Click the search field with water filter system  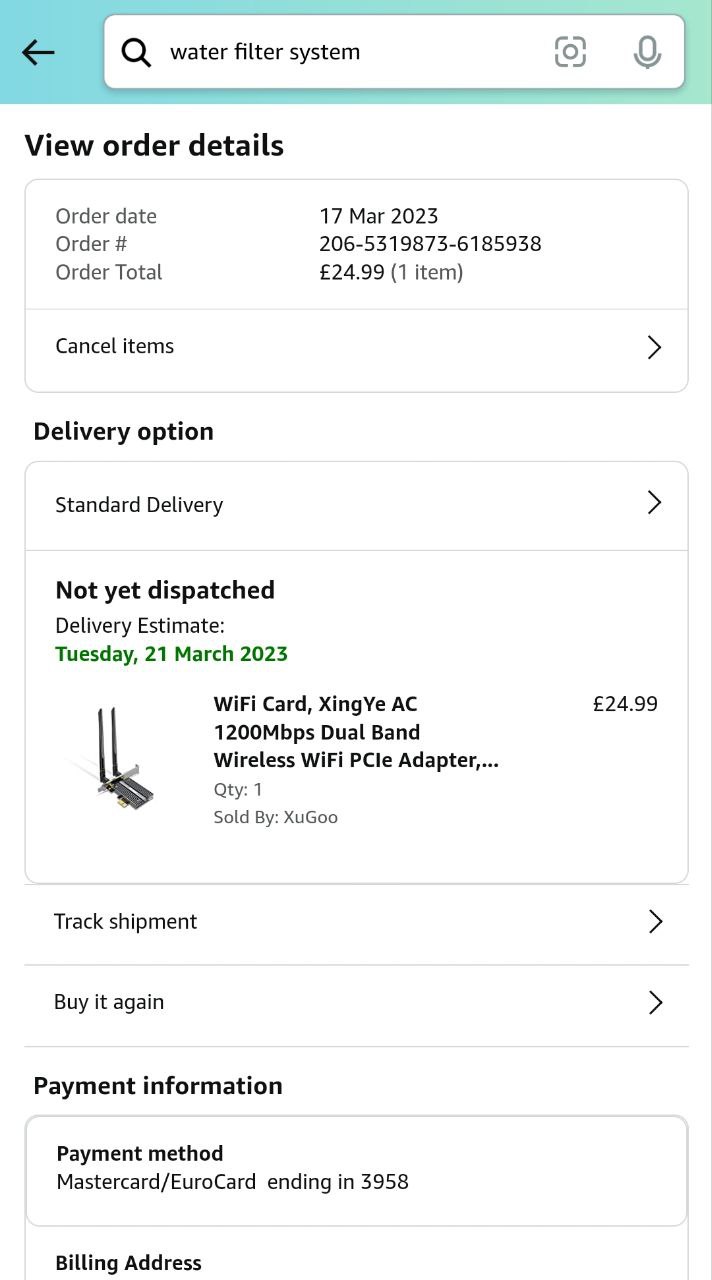340,52
